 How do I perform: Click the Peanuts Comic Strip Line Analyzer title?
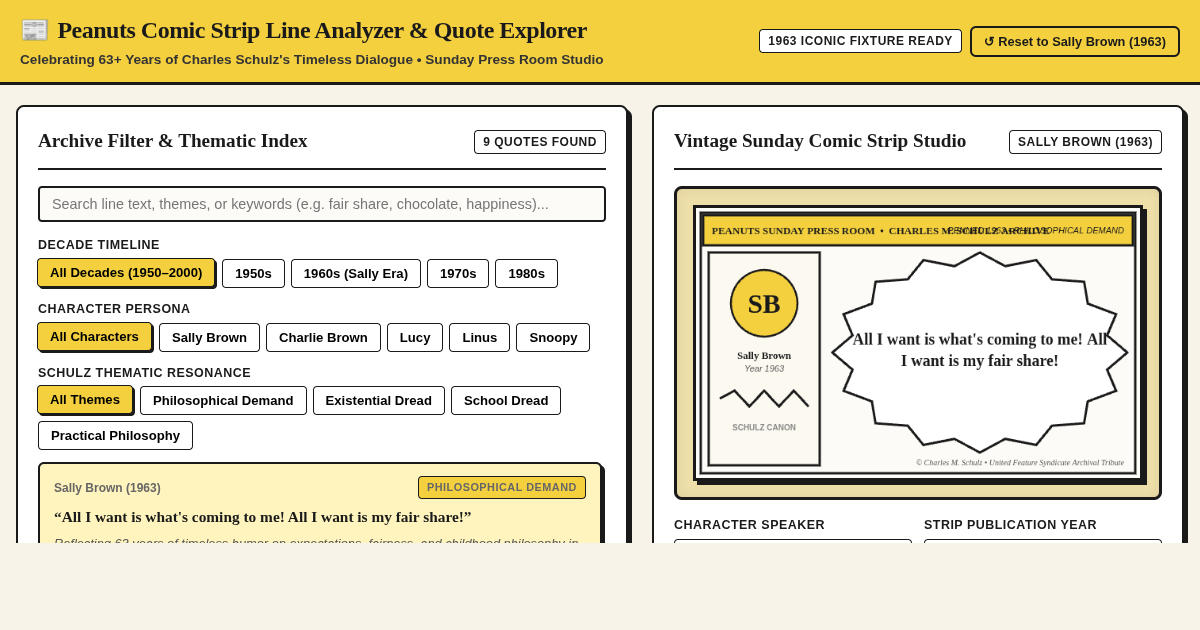coord(322,30)
